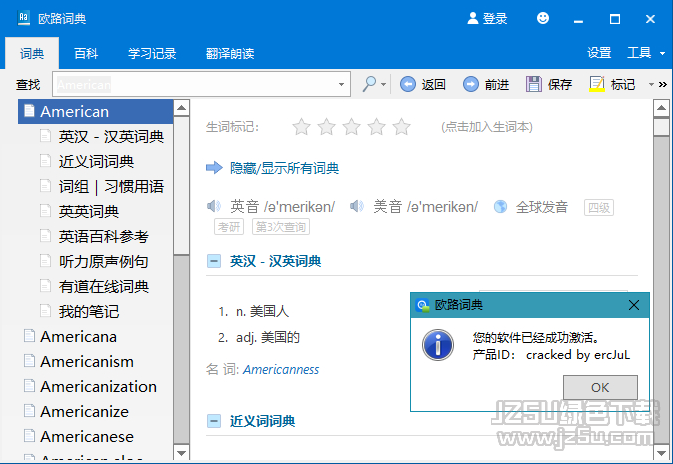
Task: Open the search icon dropdown arrow
Action: pyautogui.click(x=383, y=85)
